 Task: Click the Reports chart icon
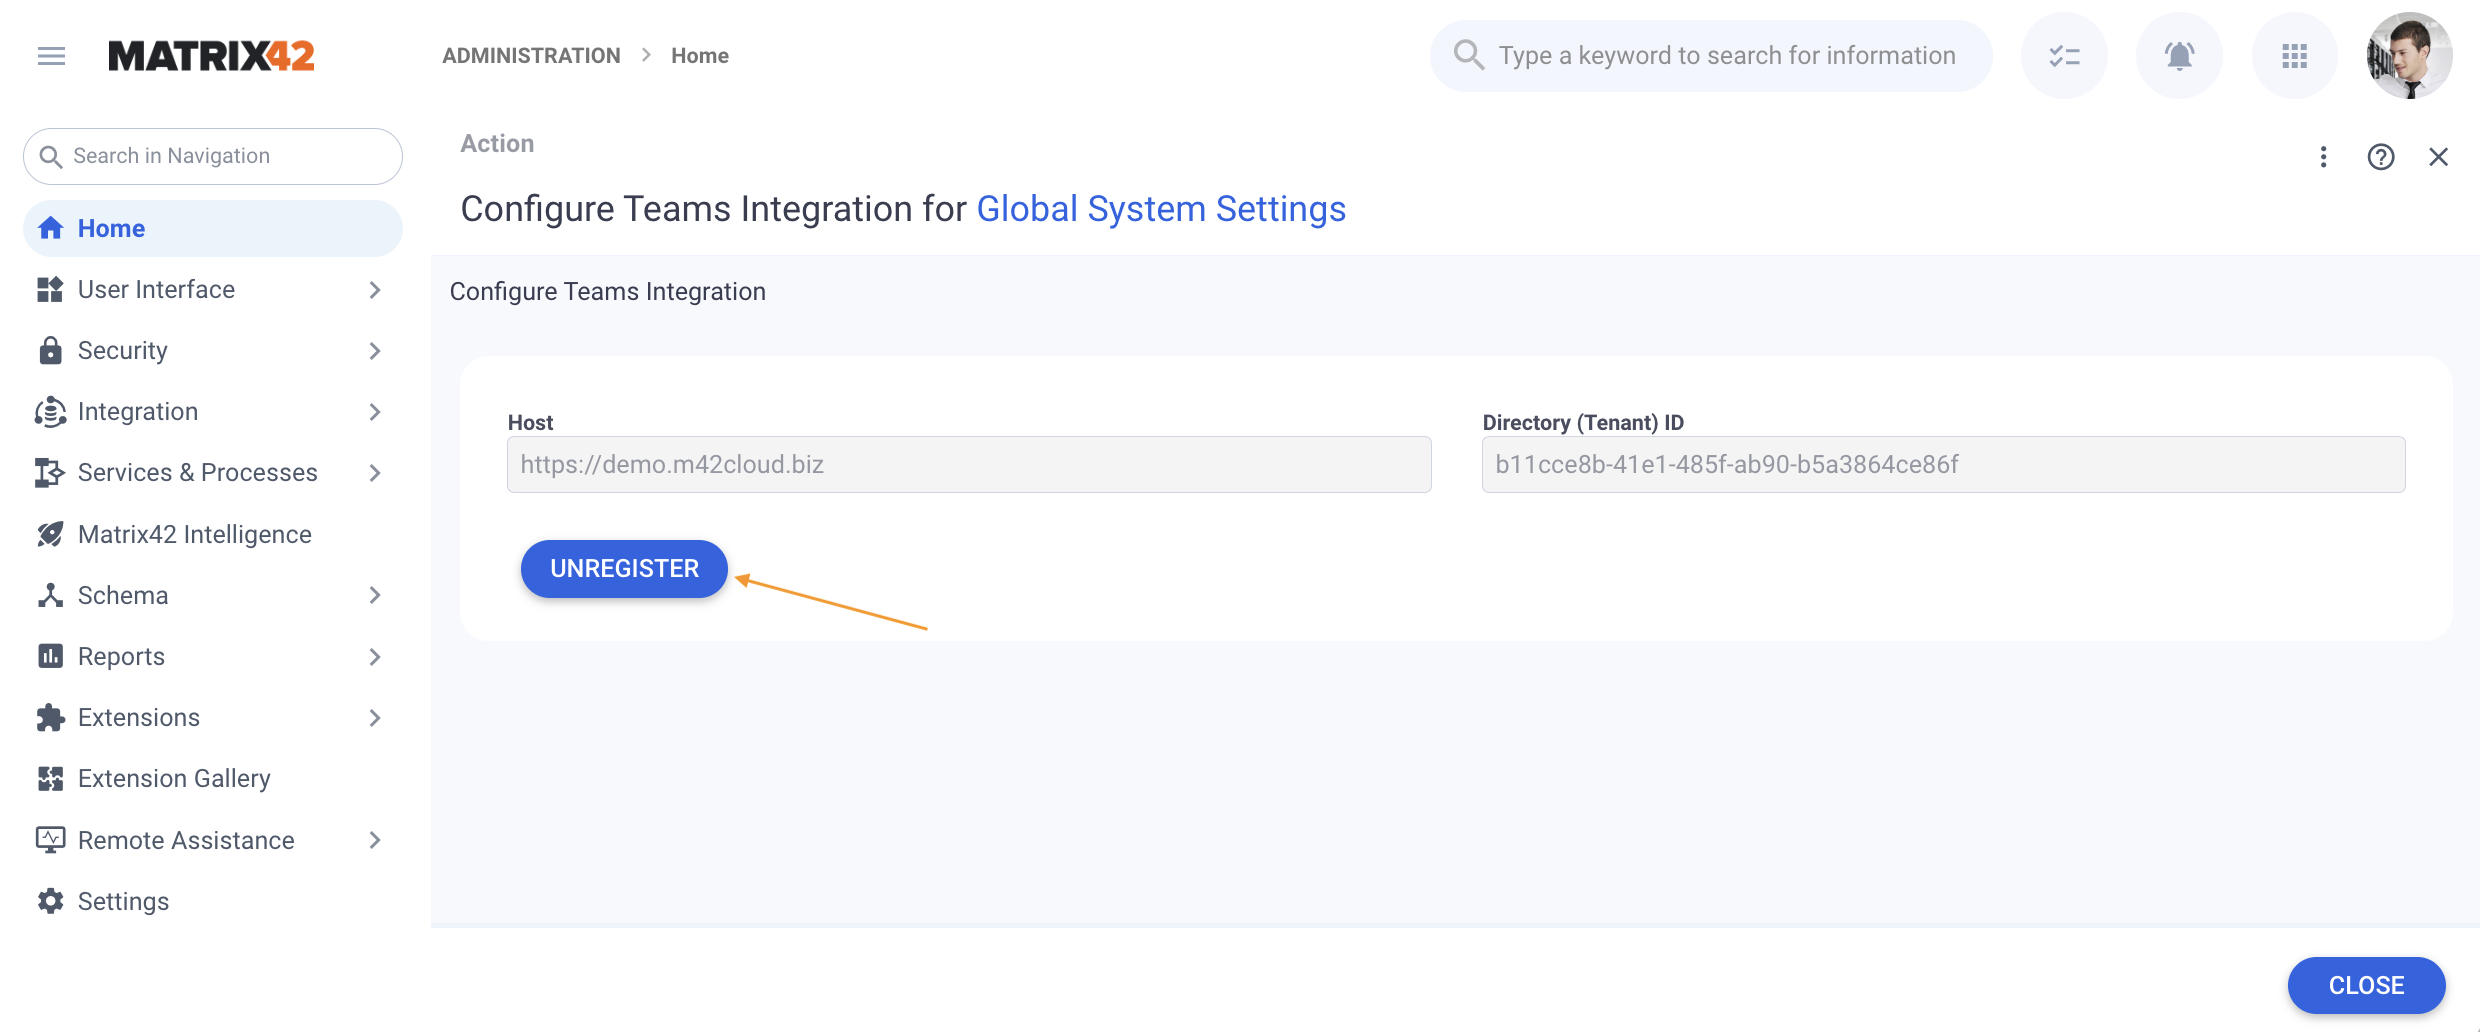pyautogui.click(x=51, y=656)
